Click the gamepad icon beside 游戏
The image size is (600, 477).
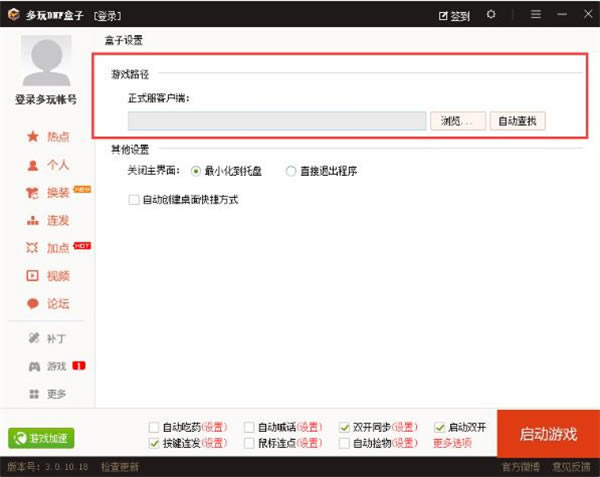[34, 366]
